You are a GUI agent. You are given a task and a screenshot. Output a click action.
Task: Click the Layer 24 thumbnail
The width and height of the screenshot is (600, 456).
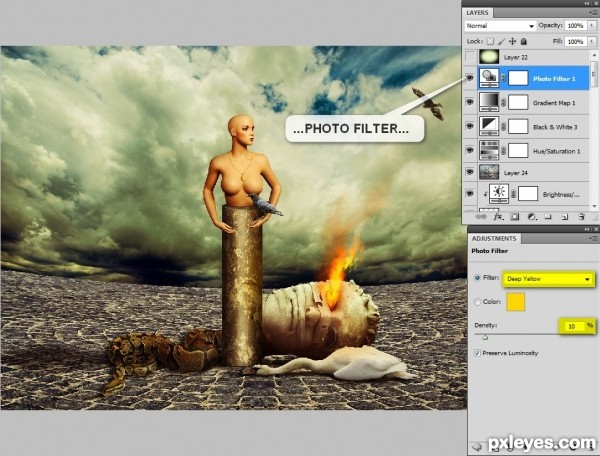pyautogui.click(x=489, y=172)
